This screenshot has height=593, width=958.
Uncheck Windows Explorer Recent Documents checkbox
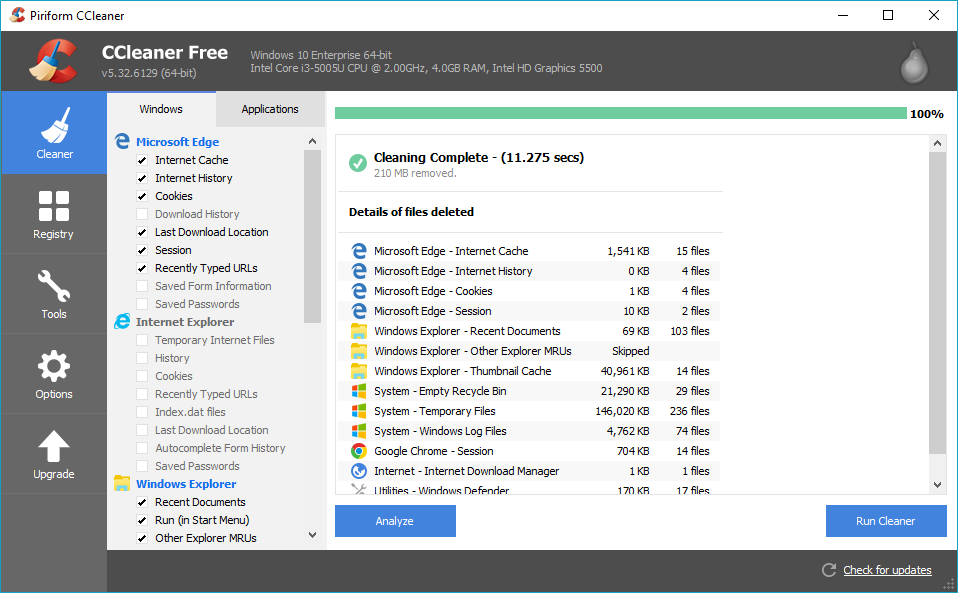pos(142,502)
